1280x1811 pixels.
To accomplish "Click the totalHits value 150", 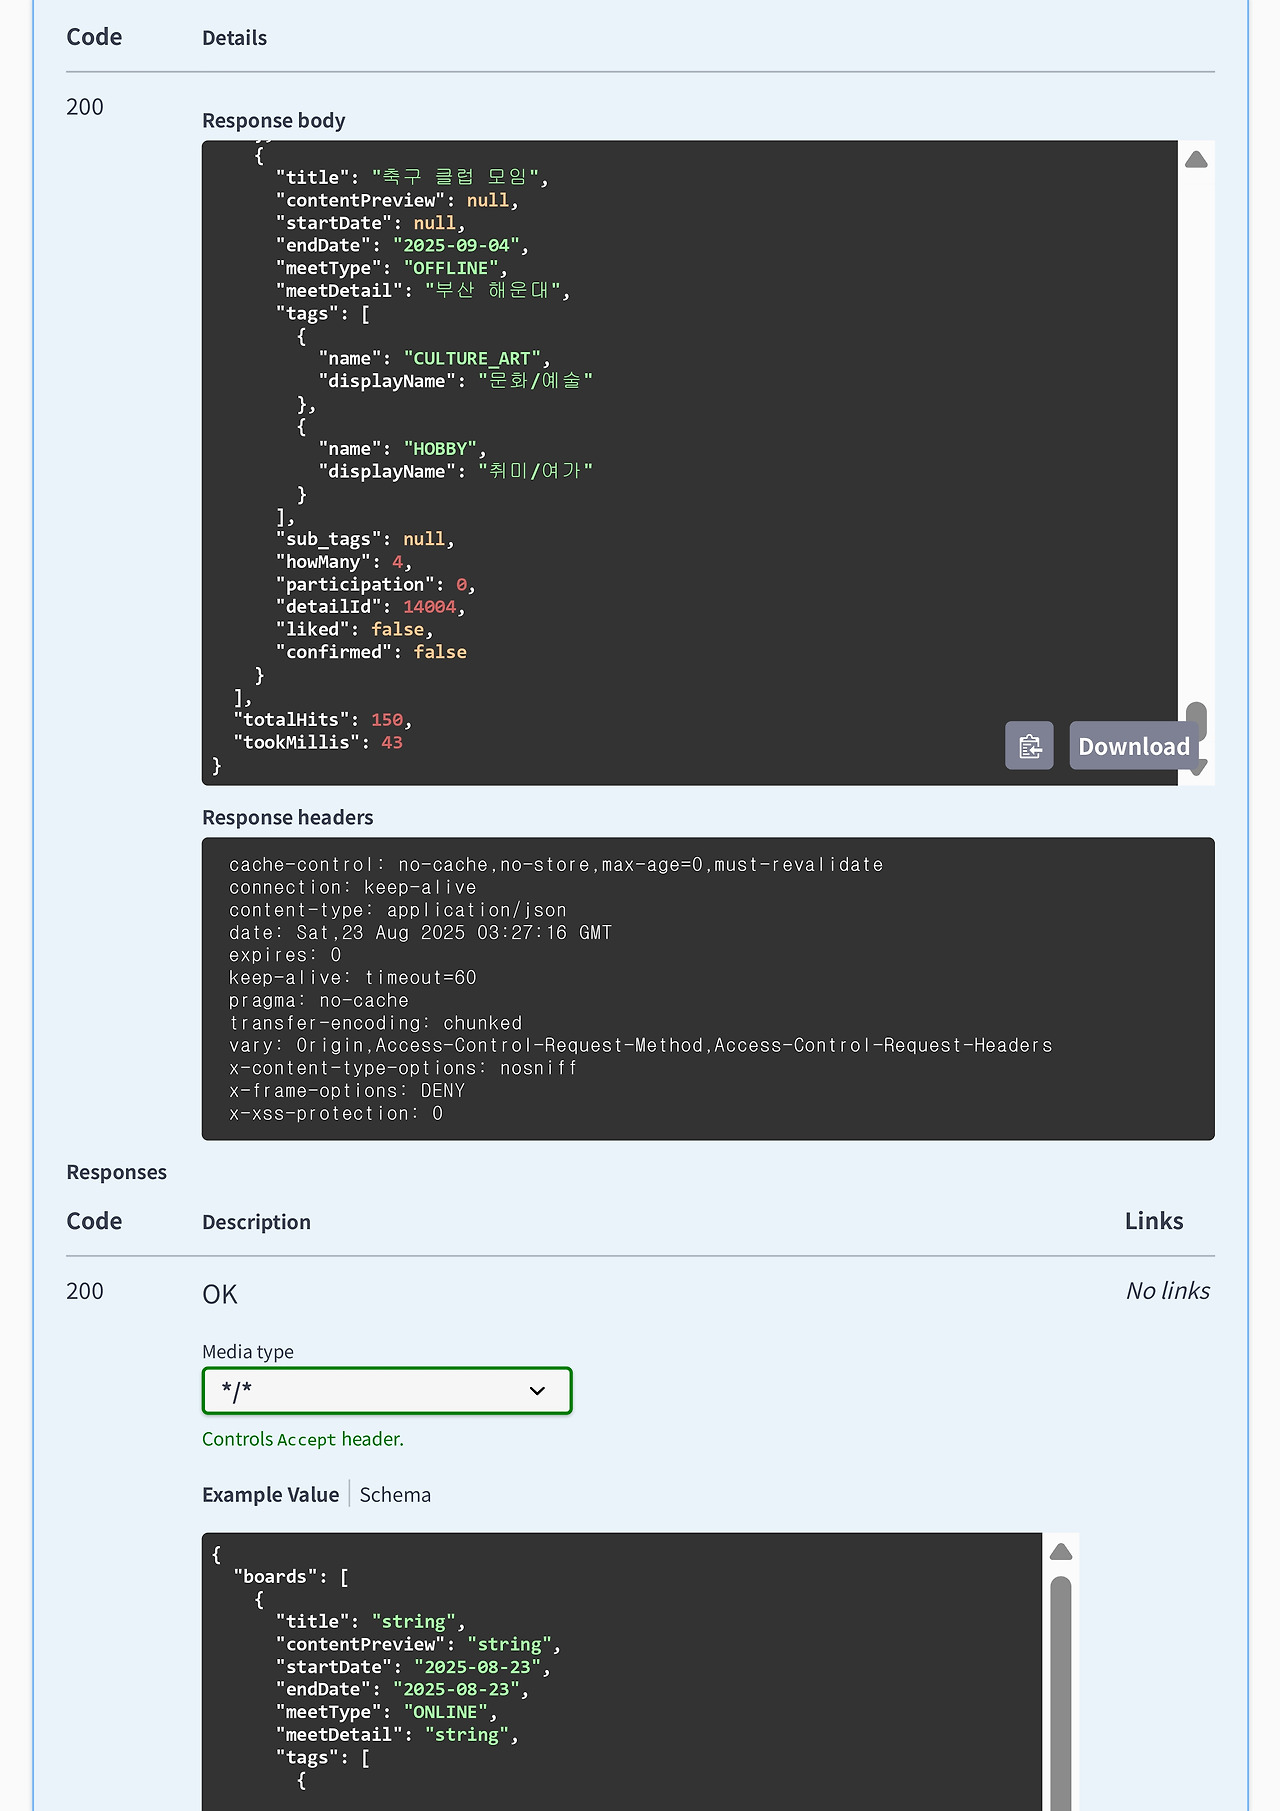I will pos(387,720).
